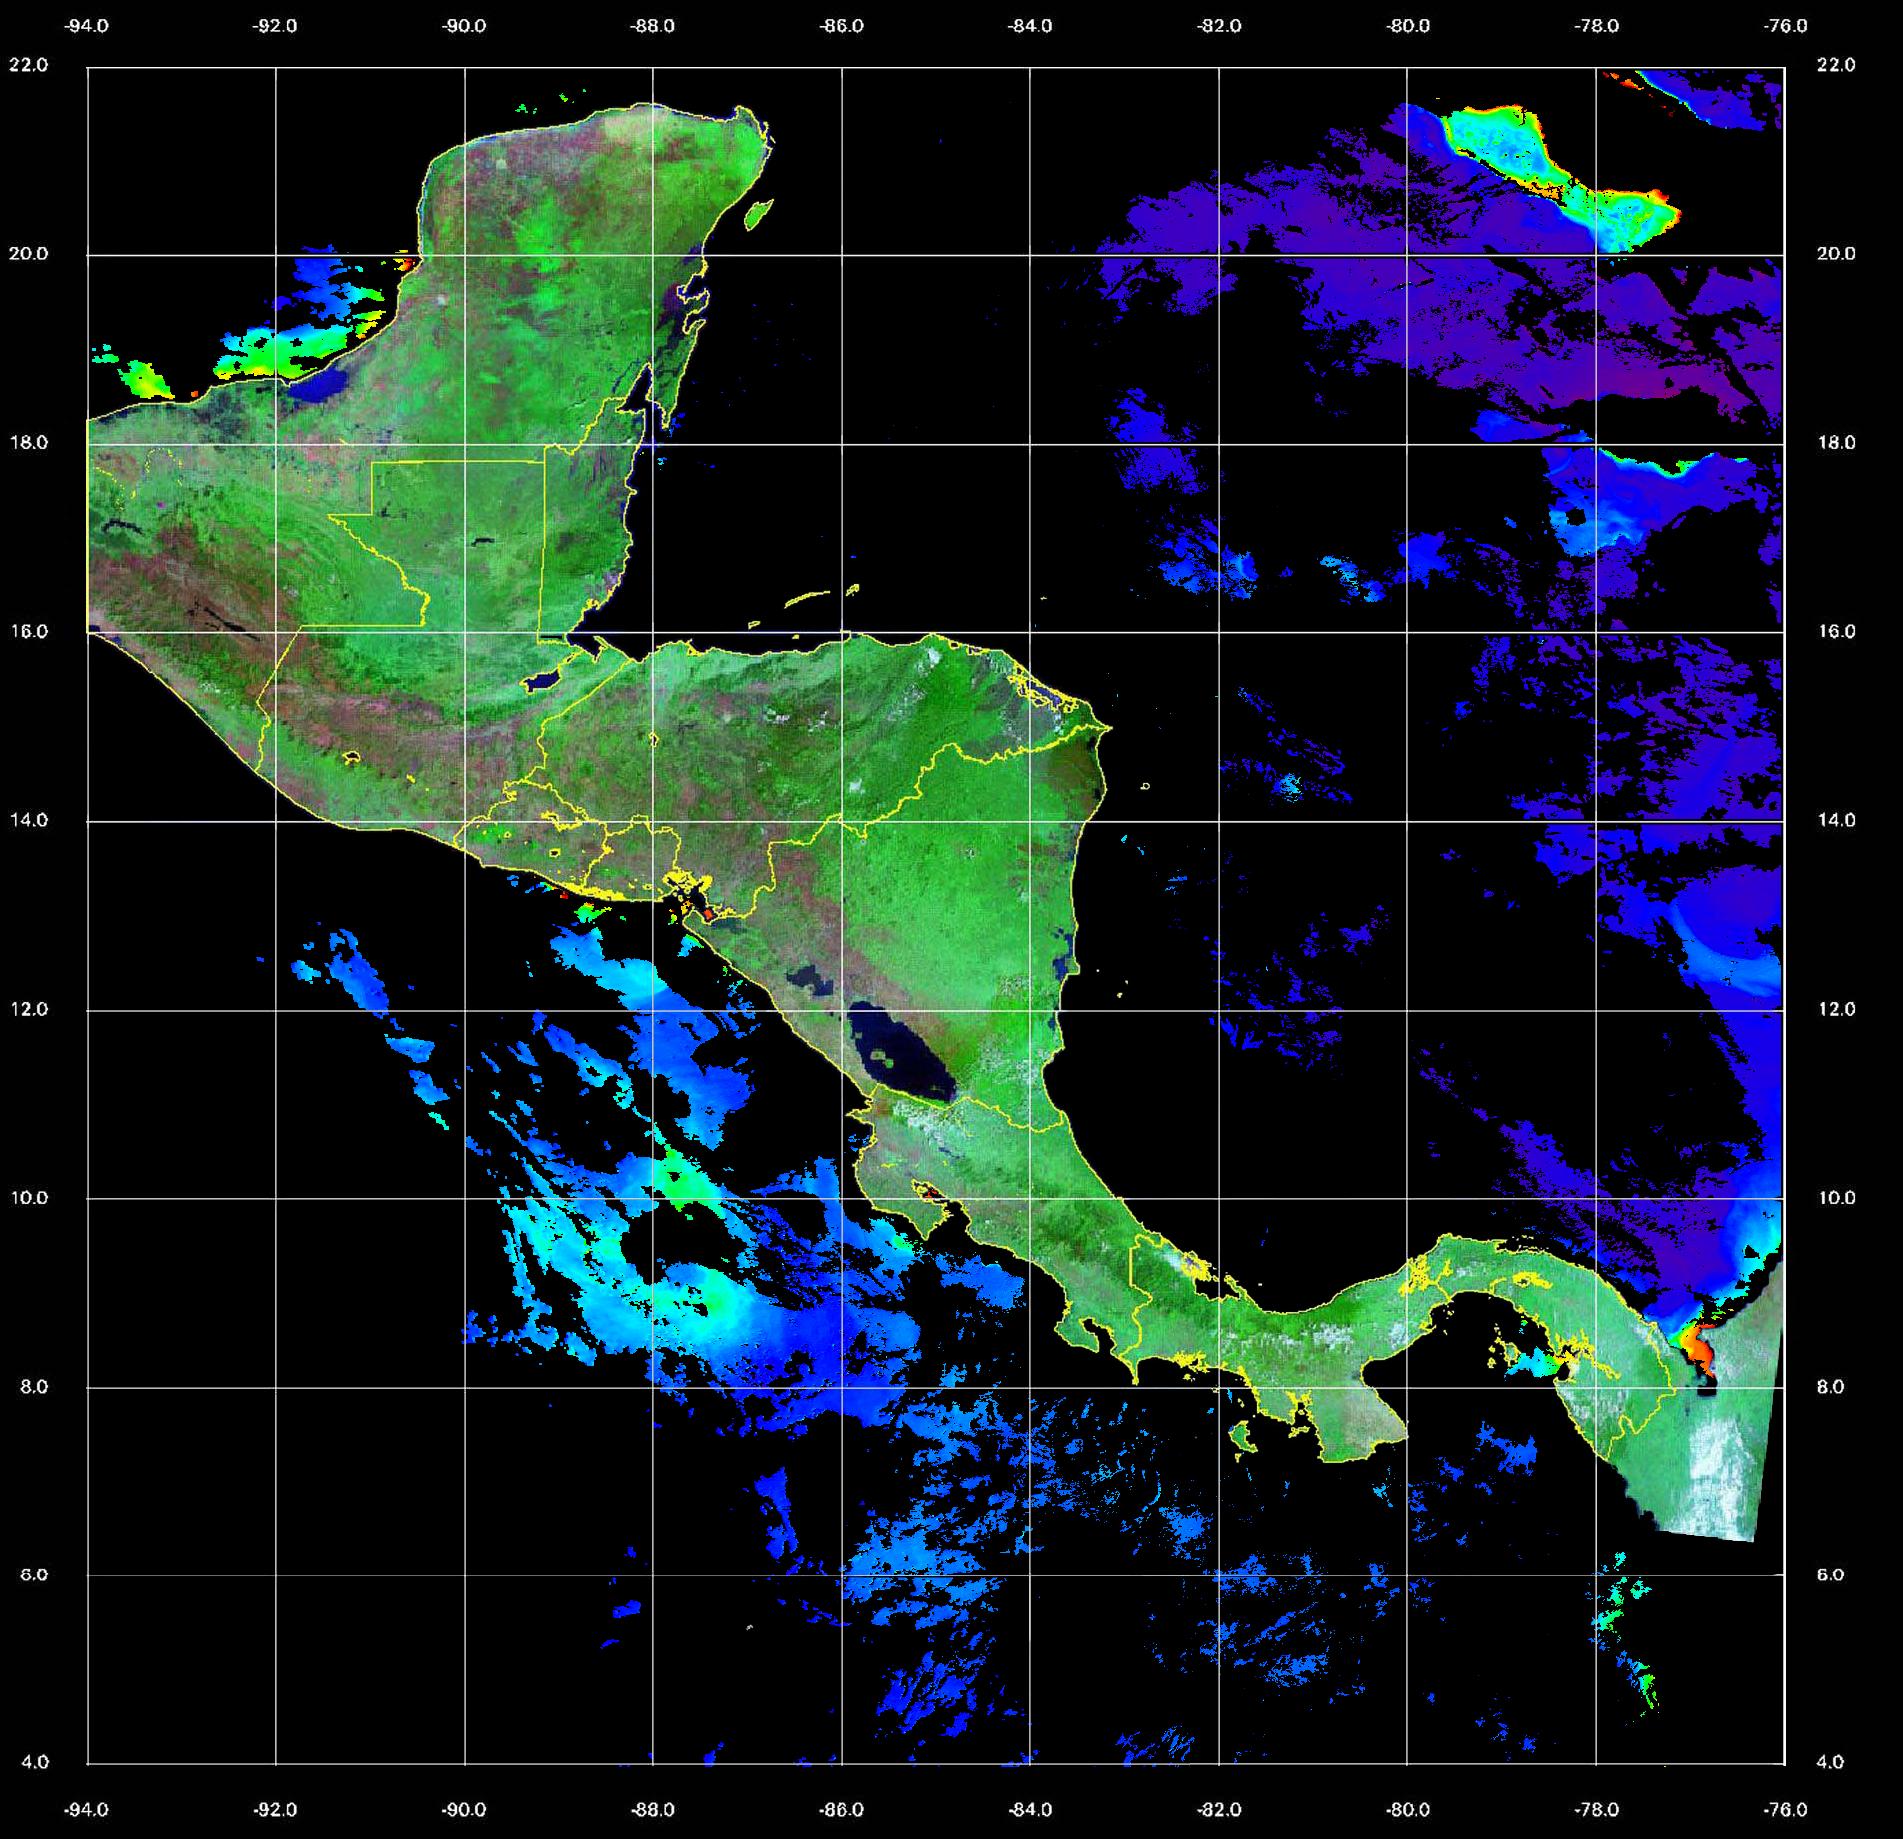
Task: Click the small island inside Lake Nicaragua
Action: pos(882,1056)
